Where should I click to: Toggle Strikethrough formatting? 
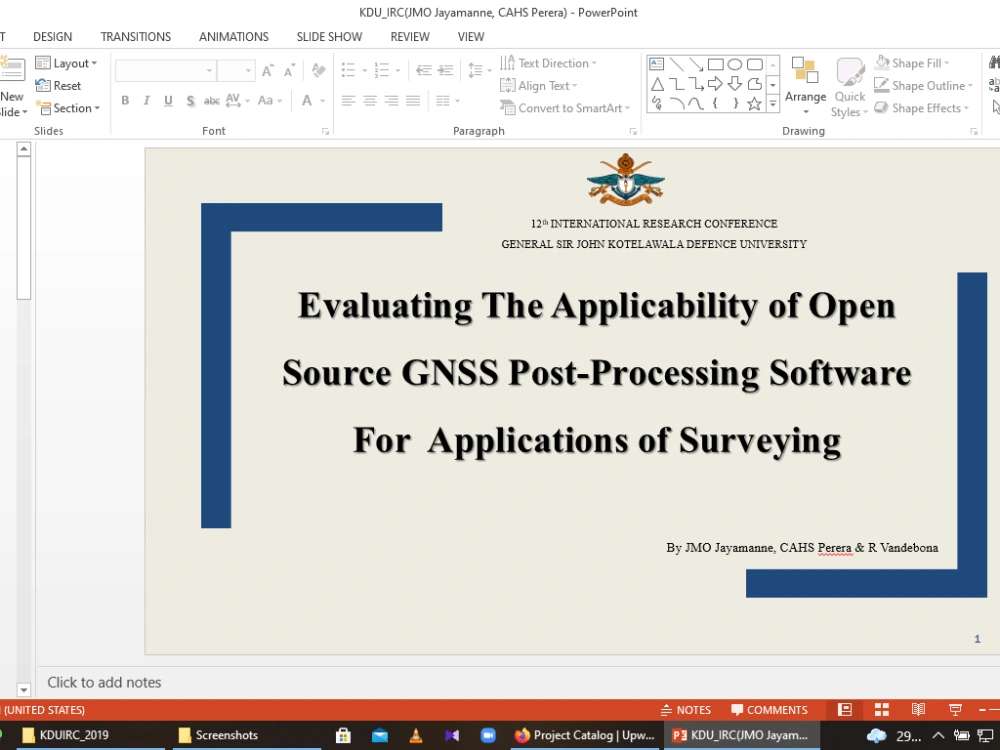211,101
